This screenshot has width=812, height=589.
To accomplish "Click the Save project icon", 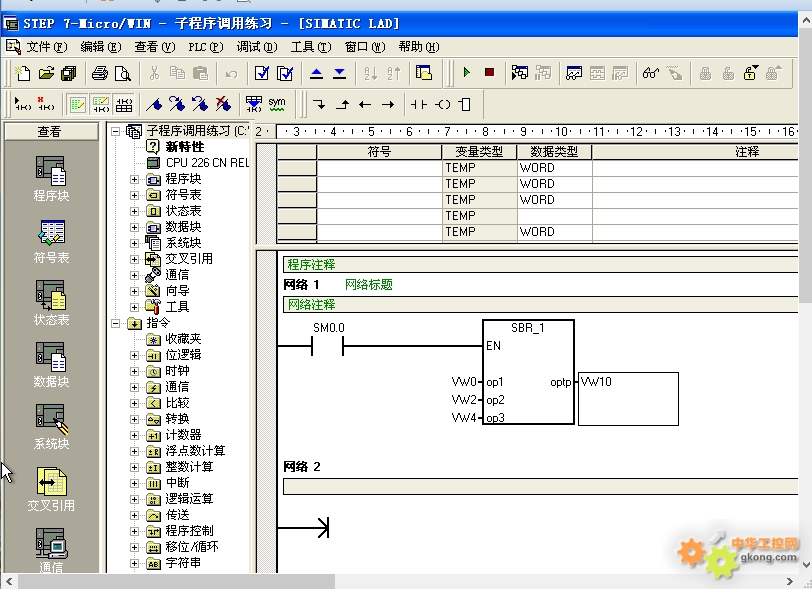I will [x=68, y=73].
